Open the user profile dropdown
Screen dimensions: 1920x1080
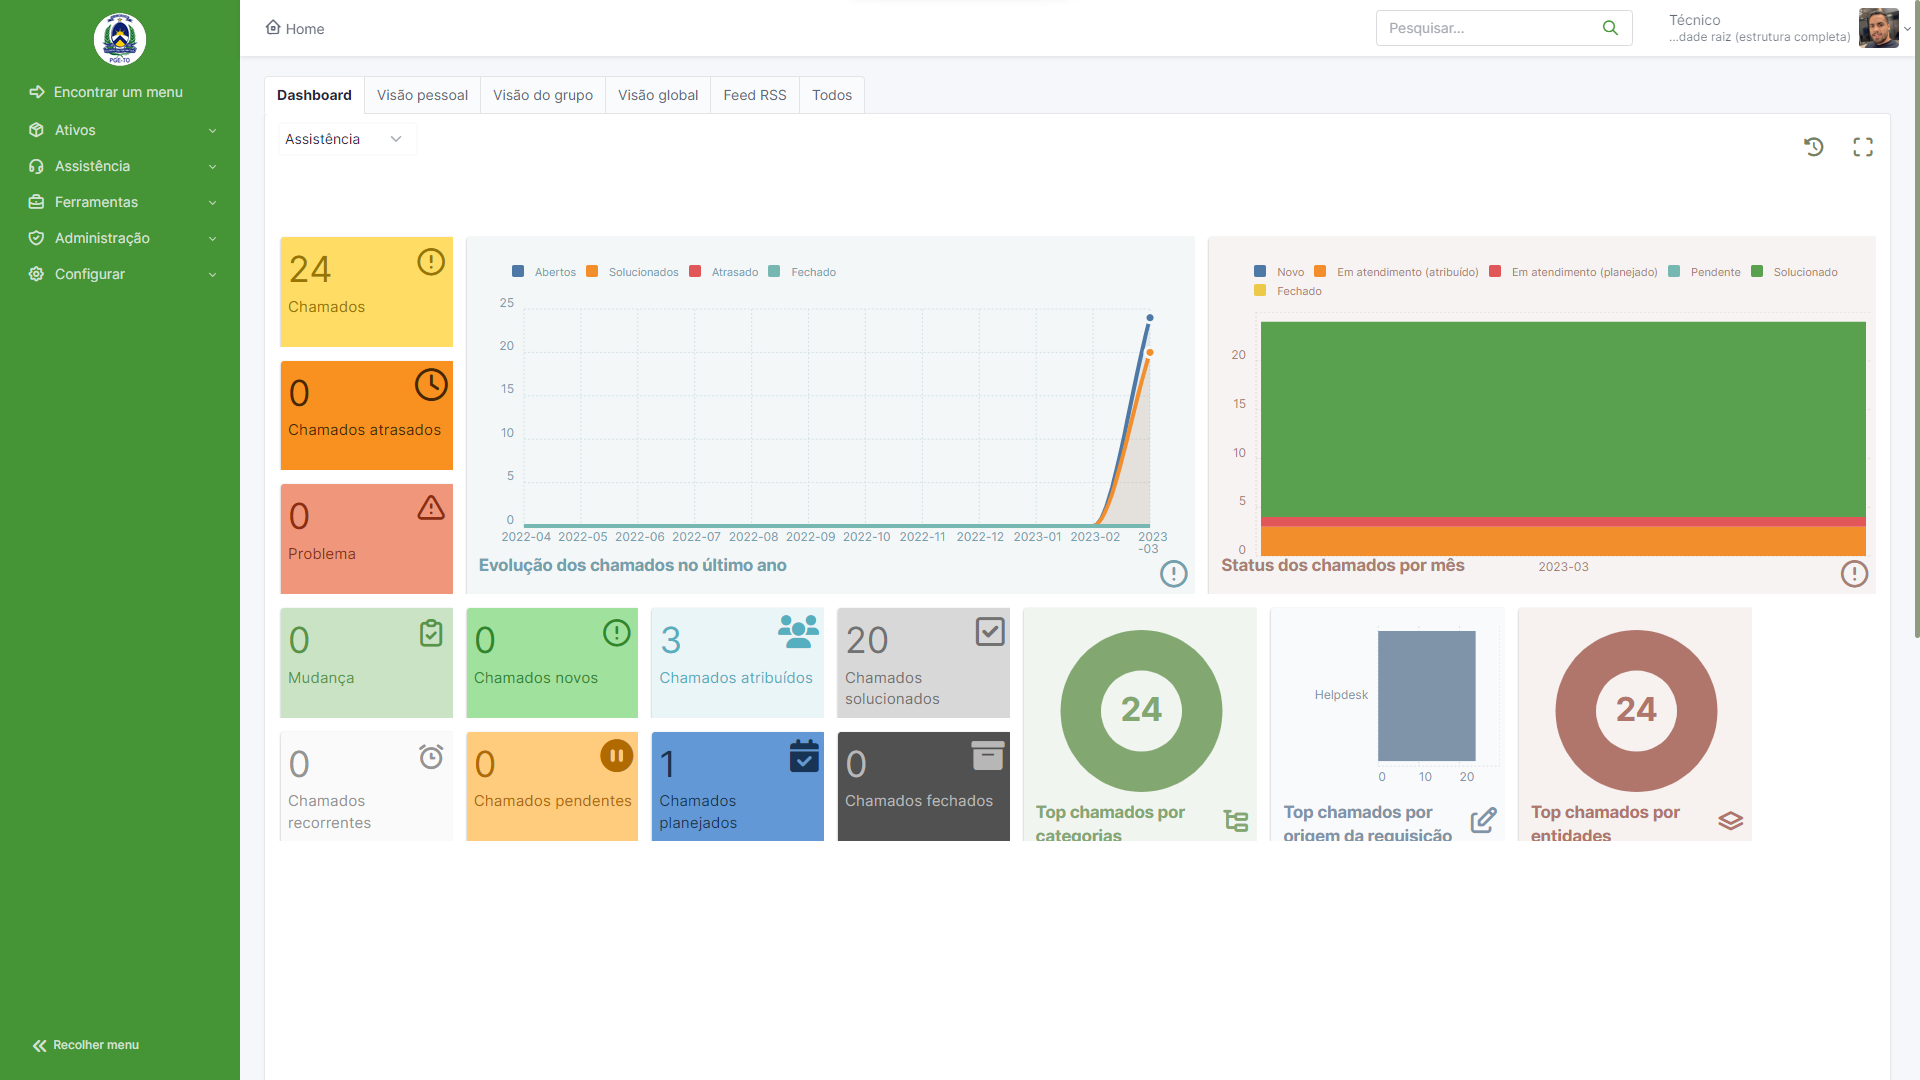[x=1788, y=28]
